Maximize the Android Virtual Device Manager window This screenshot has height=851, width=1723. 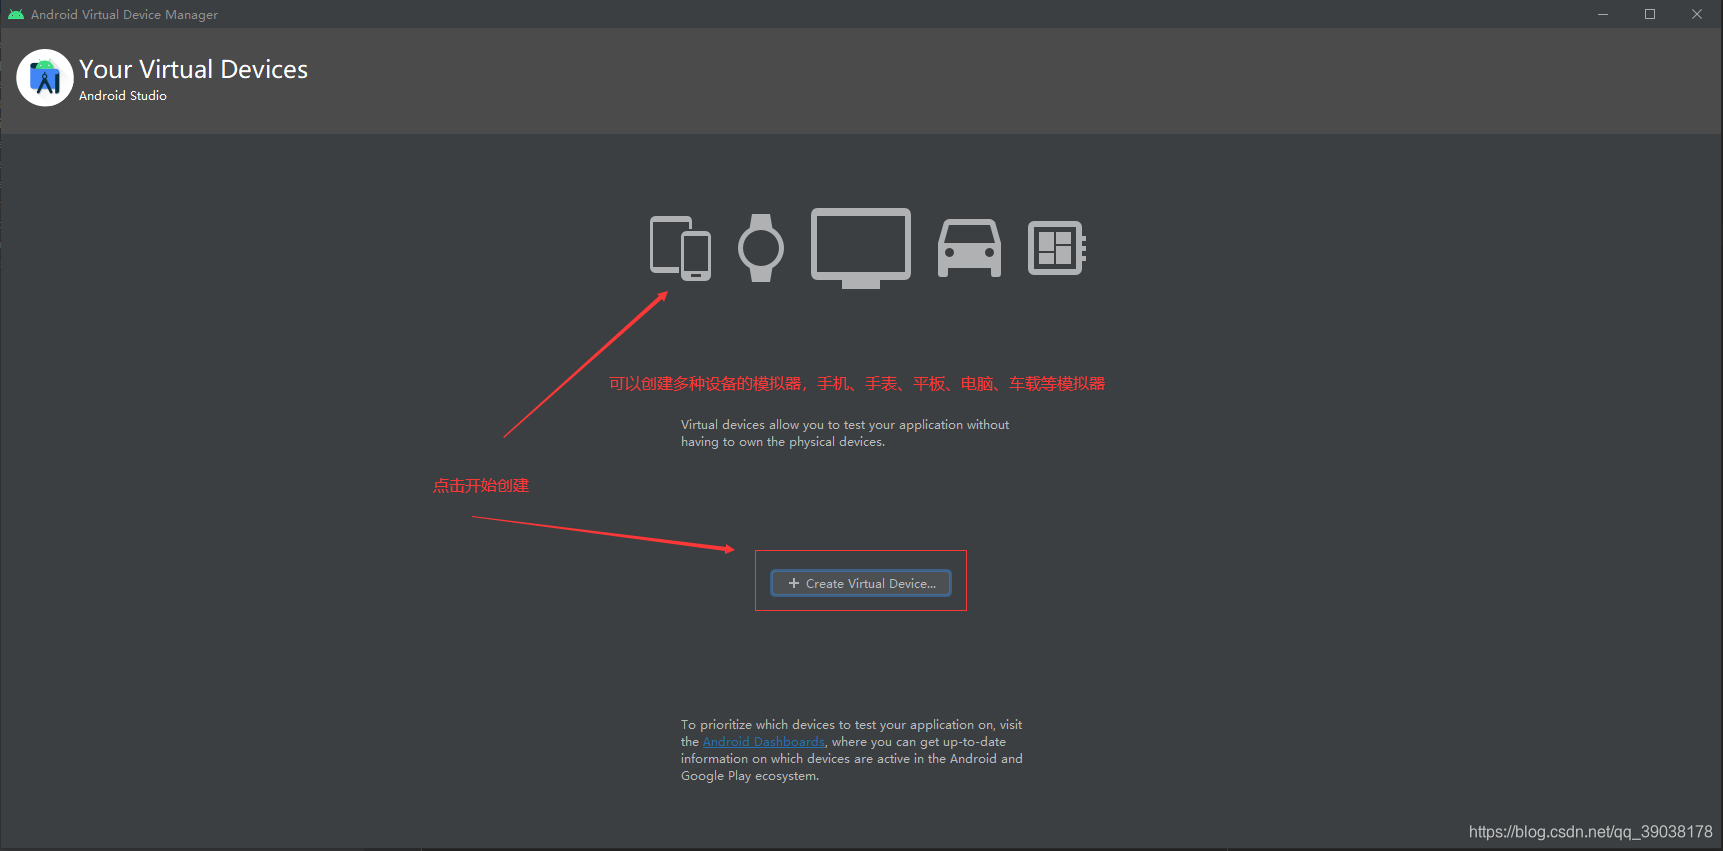pyautogui.click(x=1650, y=14)
